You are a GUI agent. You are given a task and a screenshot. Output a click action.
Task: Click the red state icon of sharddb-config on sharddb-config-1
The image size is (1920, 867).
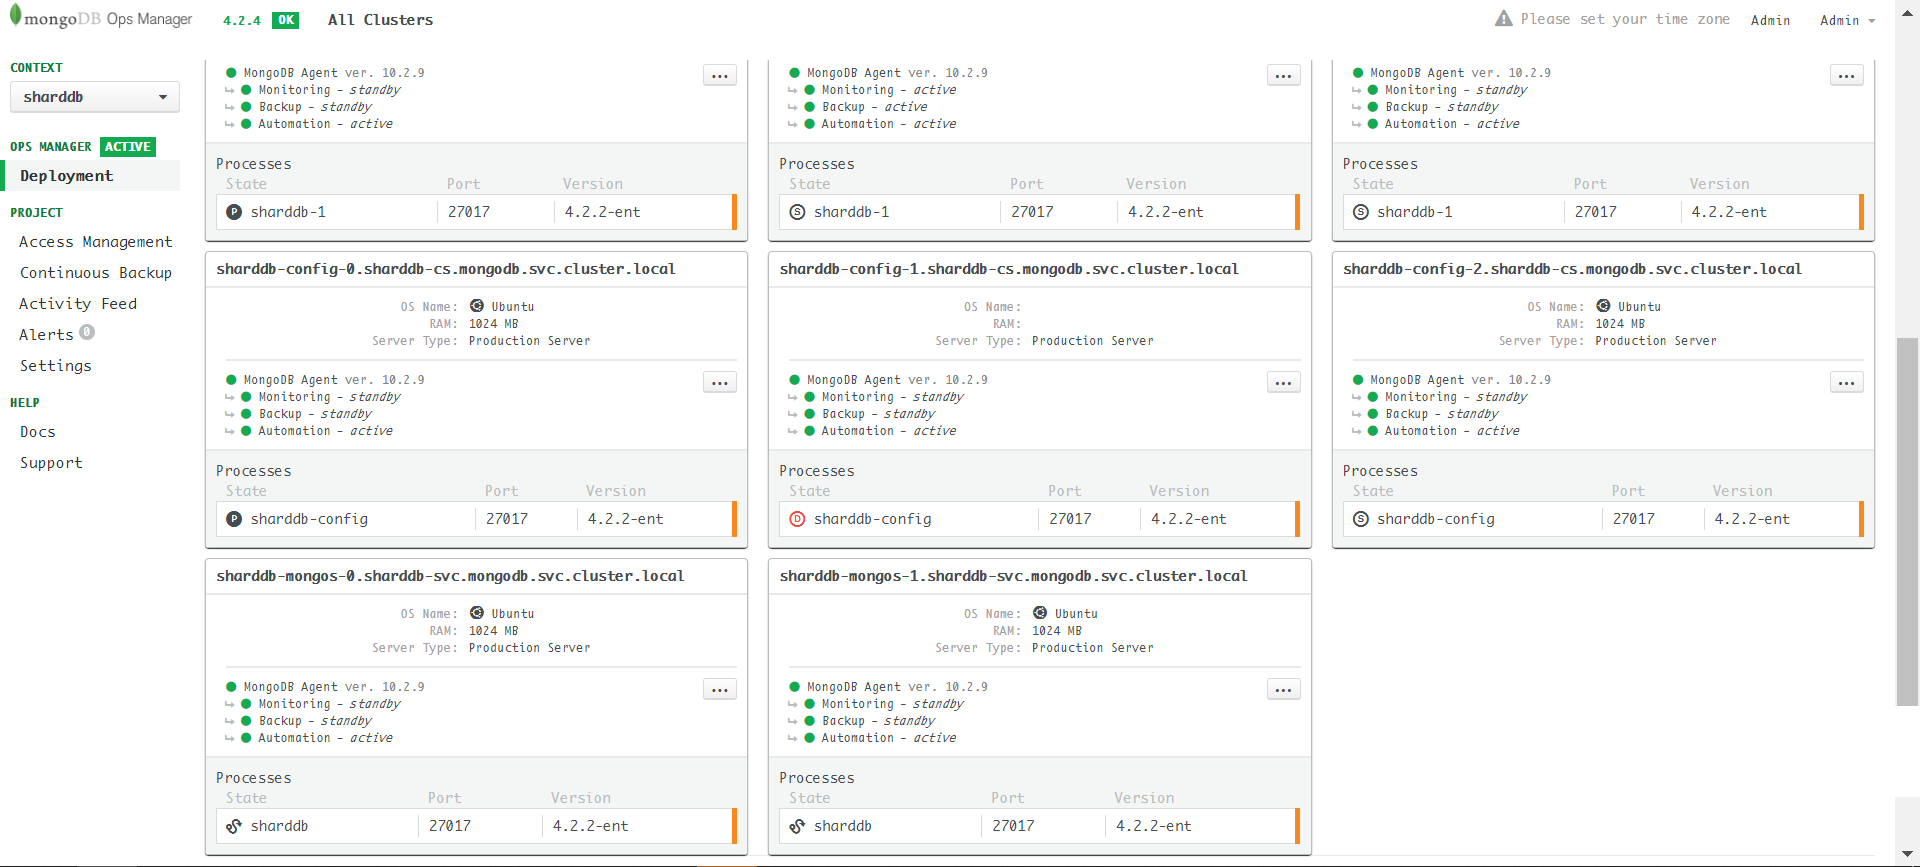[797, 519]
